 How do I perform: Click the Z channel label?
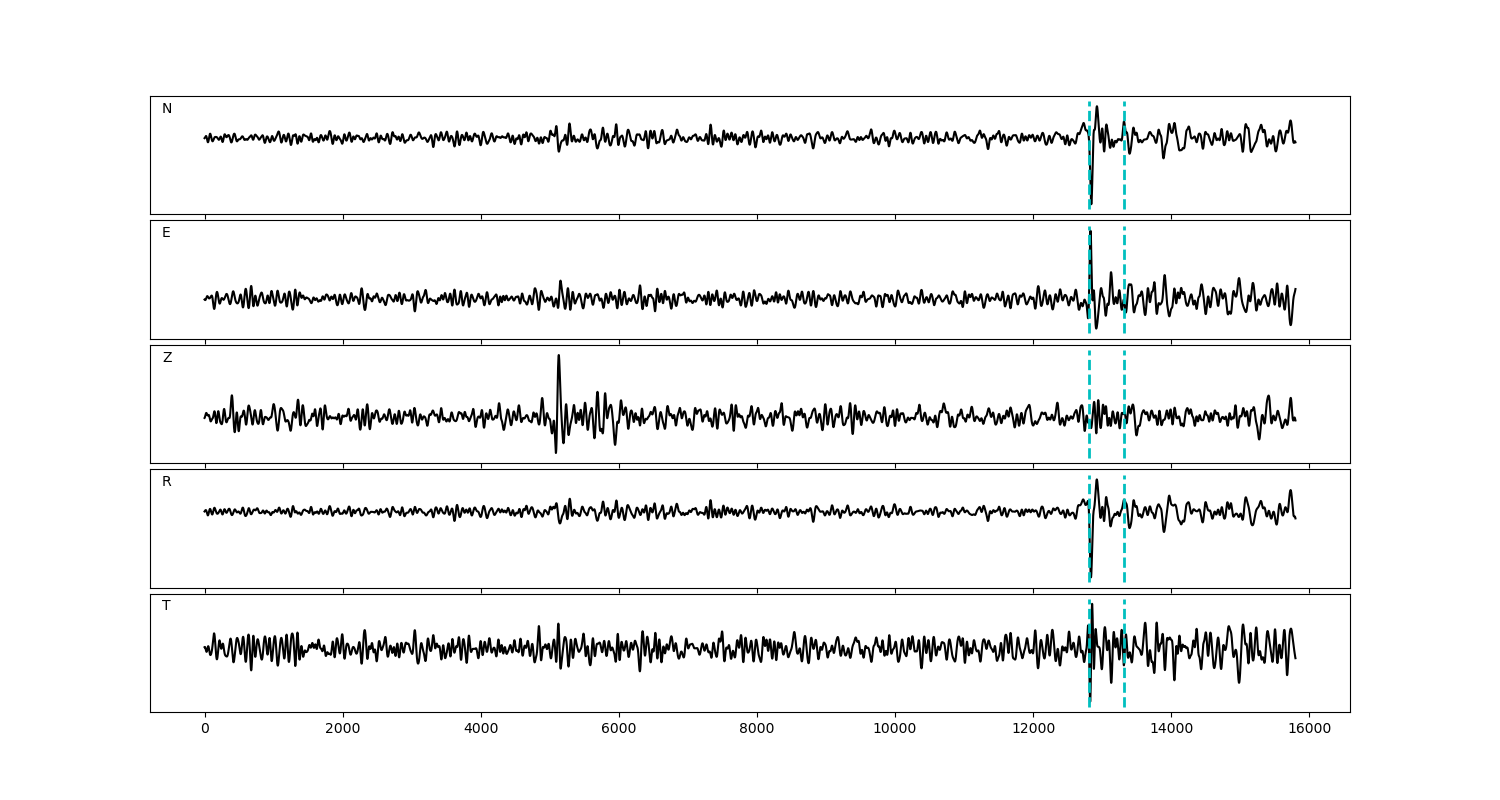[x=167, y=358]
